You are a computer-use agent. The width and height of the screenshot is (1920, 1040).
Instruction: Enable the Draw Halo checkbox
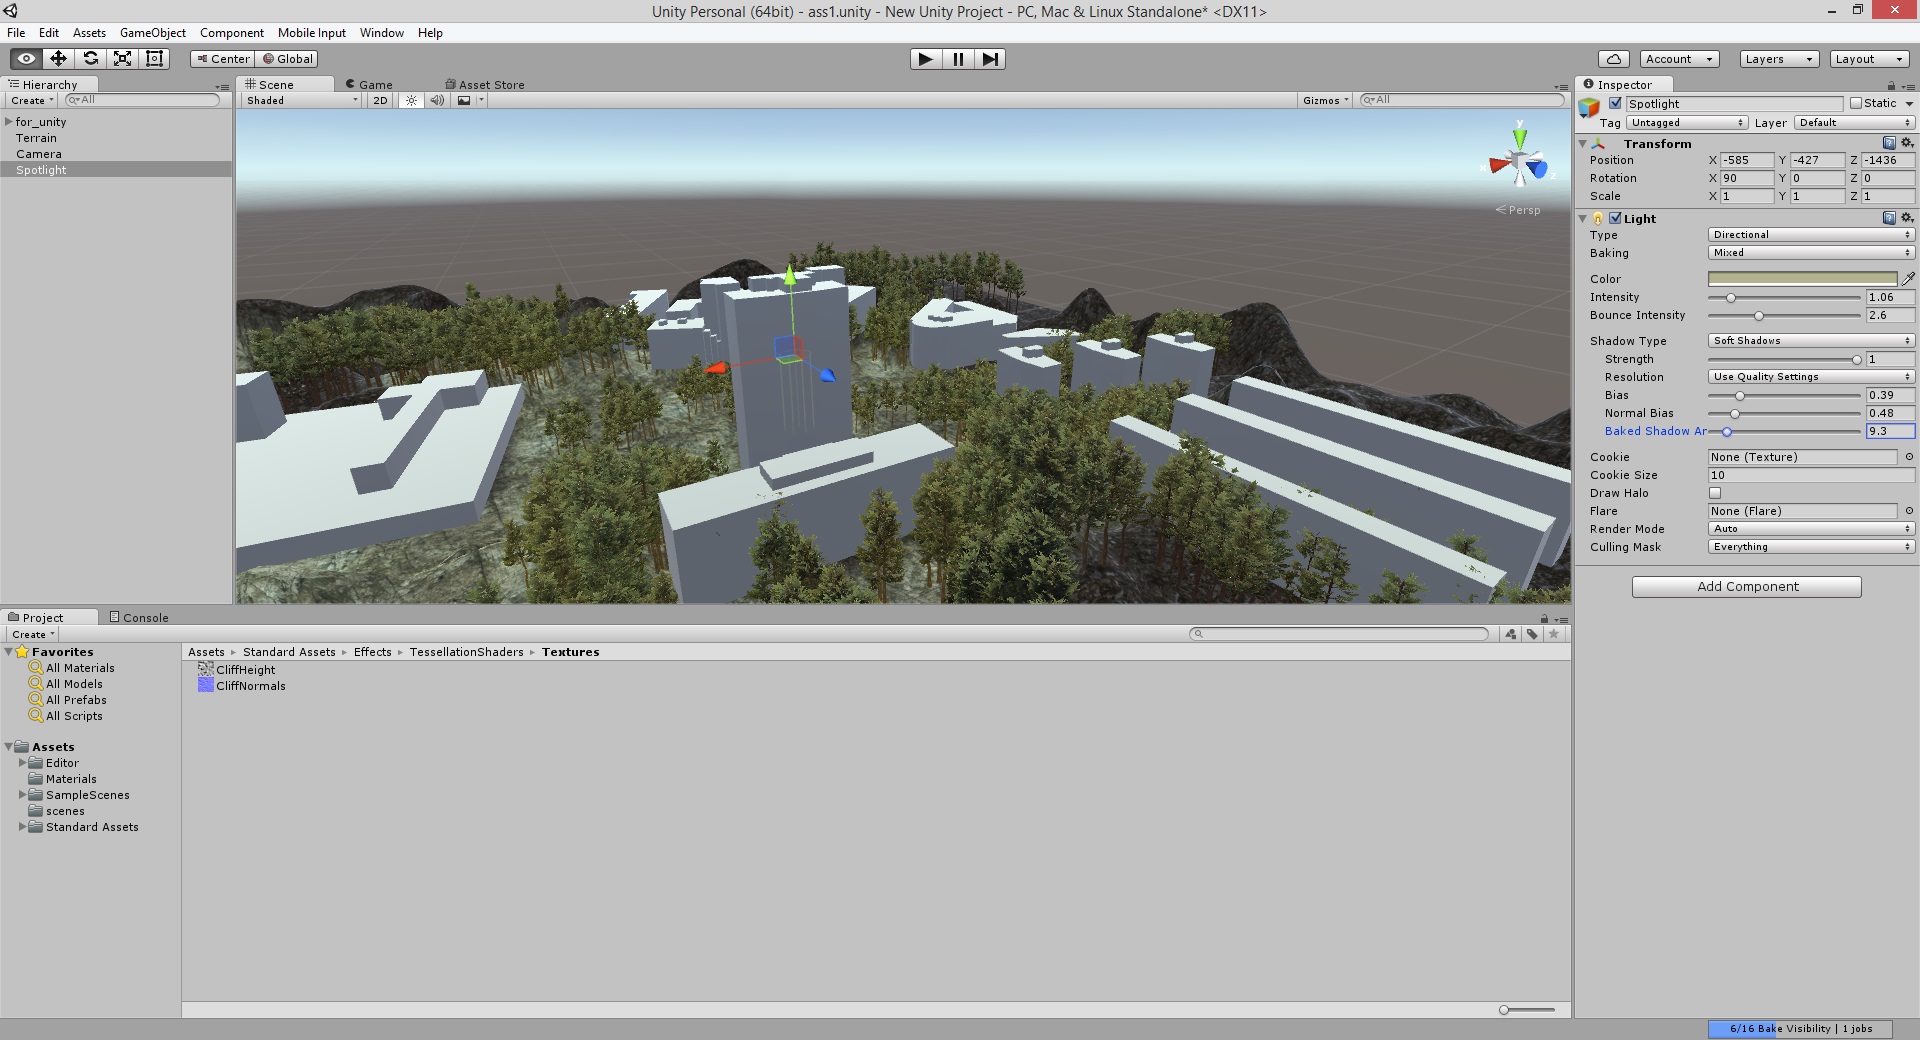pyautogui.click(x=1715, y=493)
